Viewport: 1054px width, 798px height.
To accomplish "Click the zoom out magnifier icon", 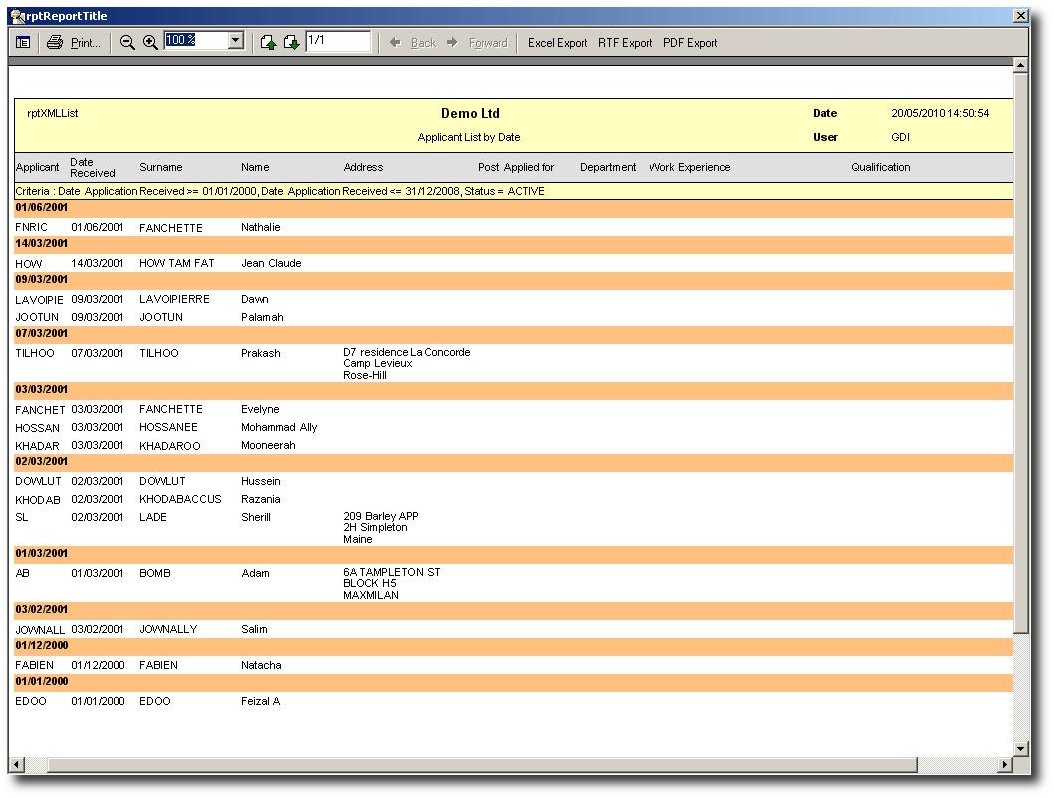I will coord(127,42).
